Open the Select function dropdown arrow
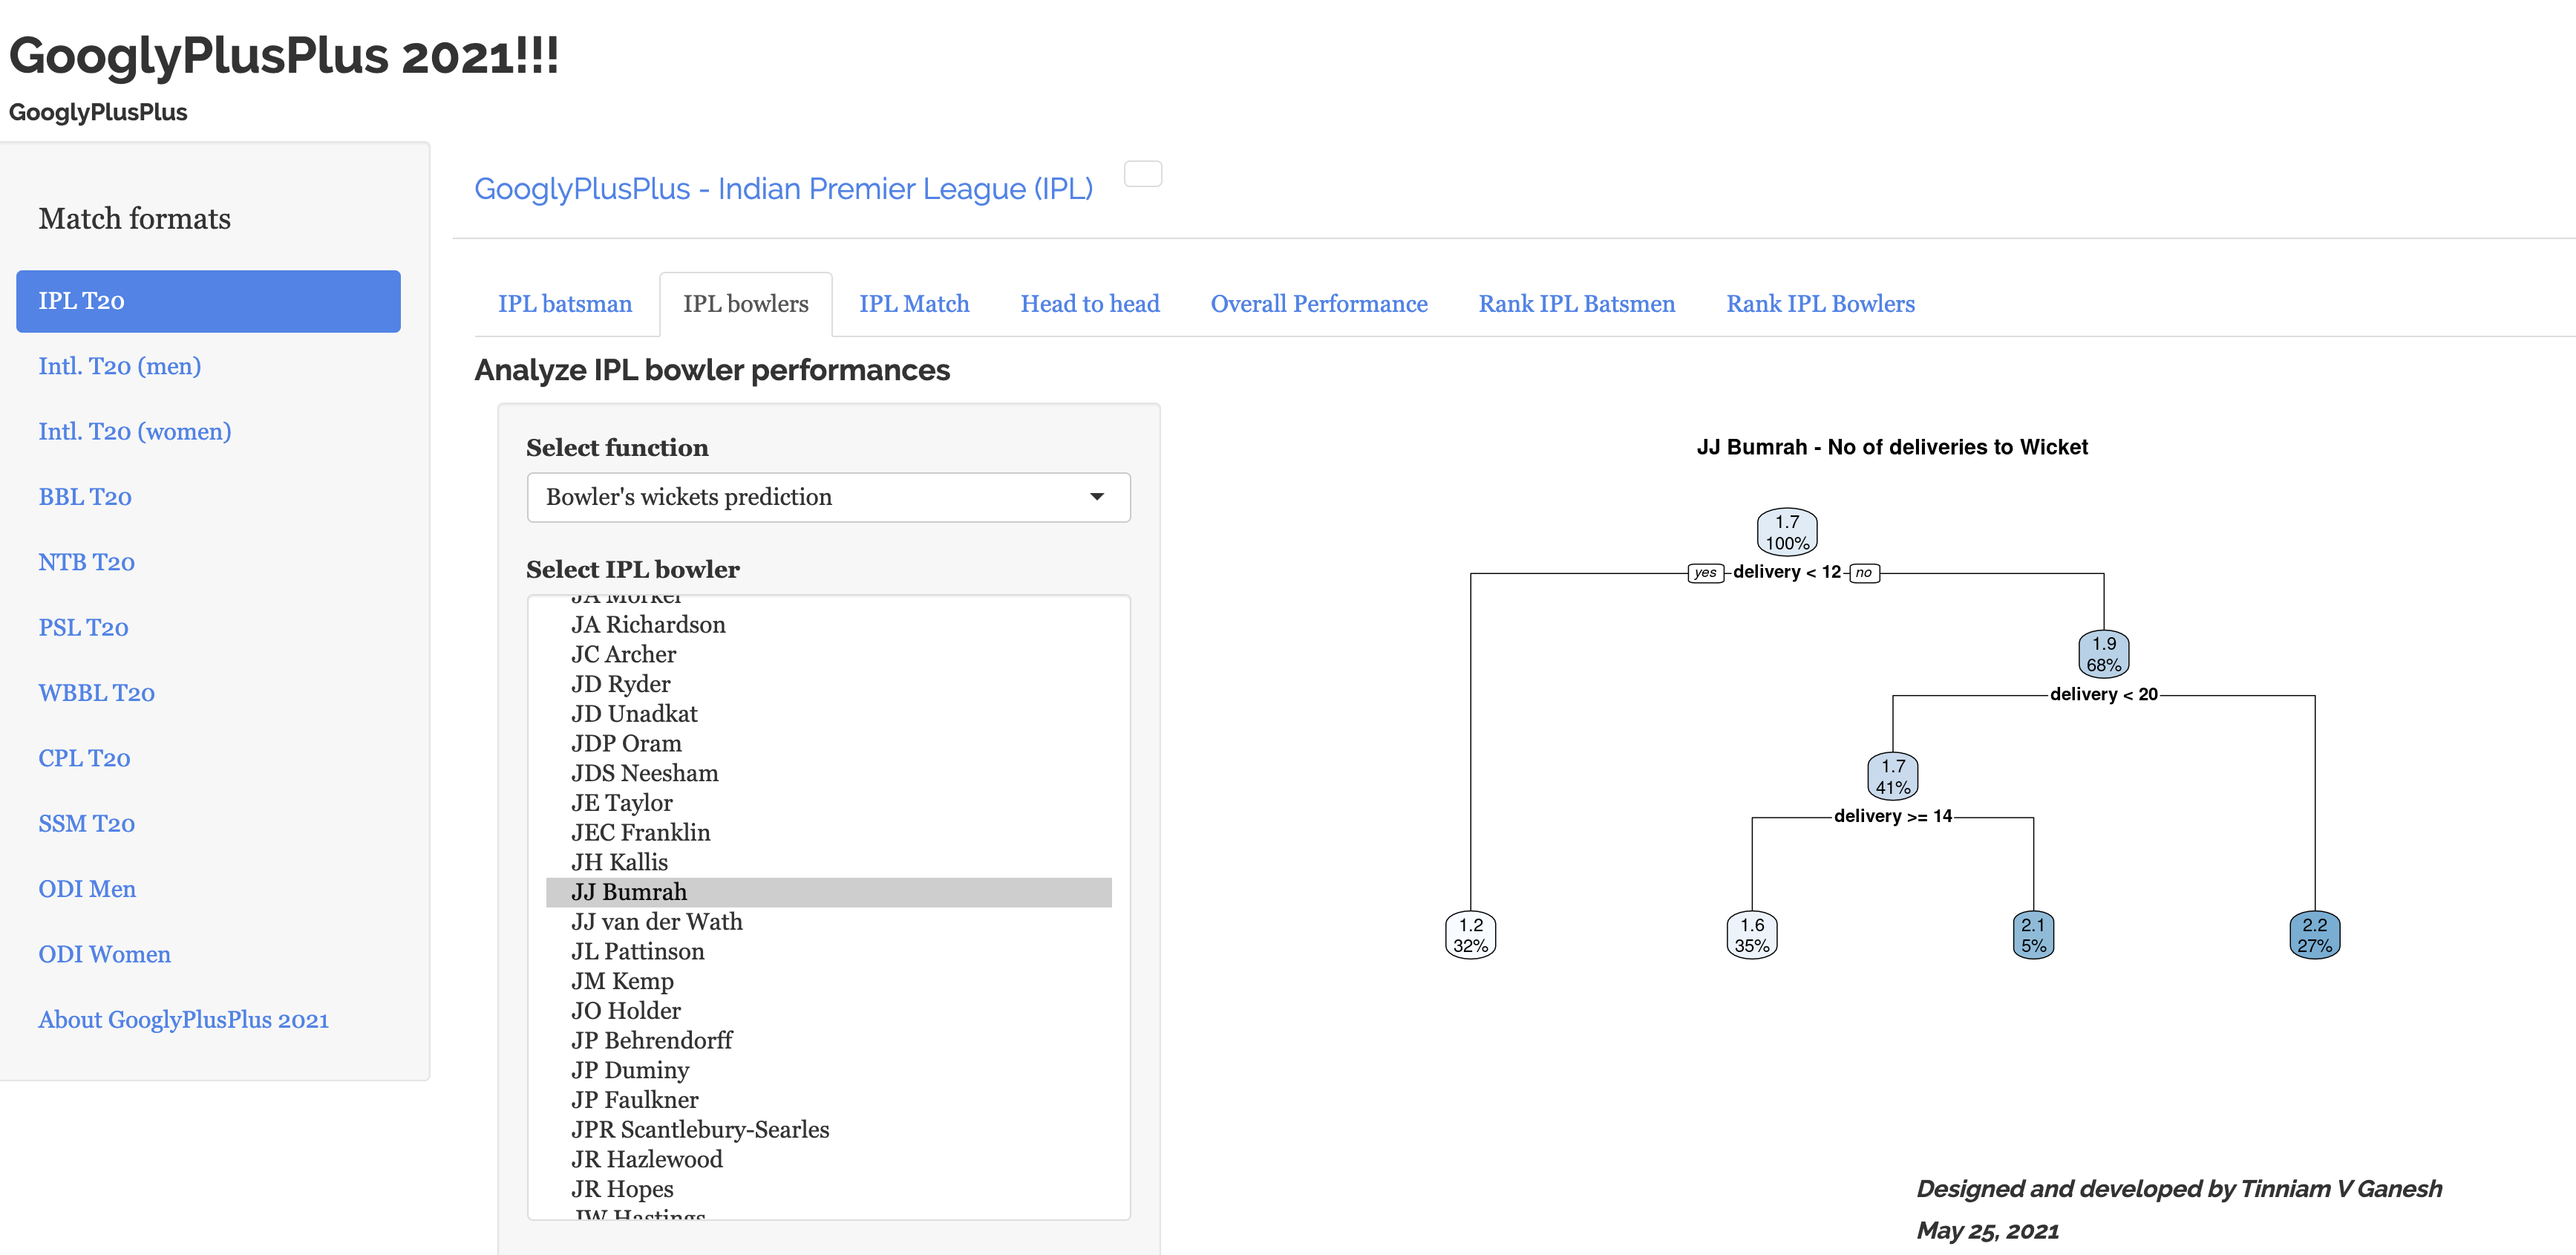2576x1255 pixels. (x=1096, y=497)
